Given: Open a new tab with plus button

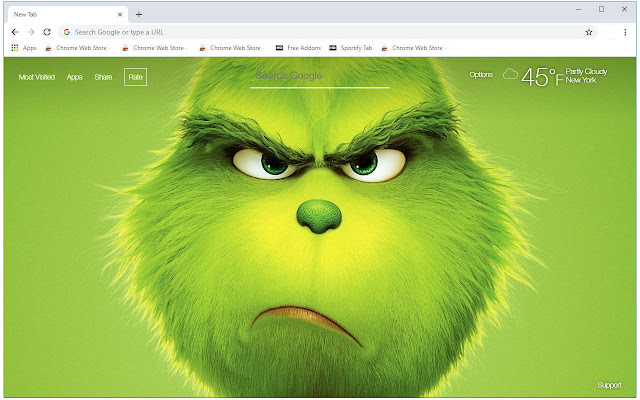Looking at the screenshot, I should (x=139, y=14).
